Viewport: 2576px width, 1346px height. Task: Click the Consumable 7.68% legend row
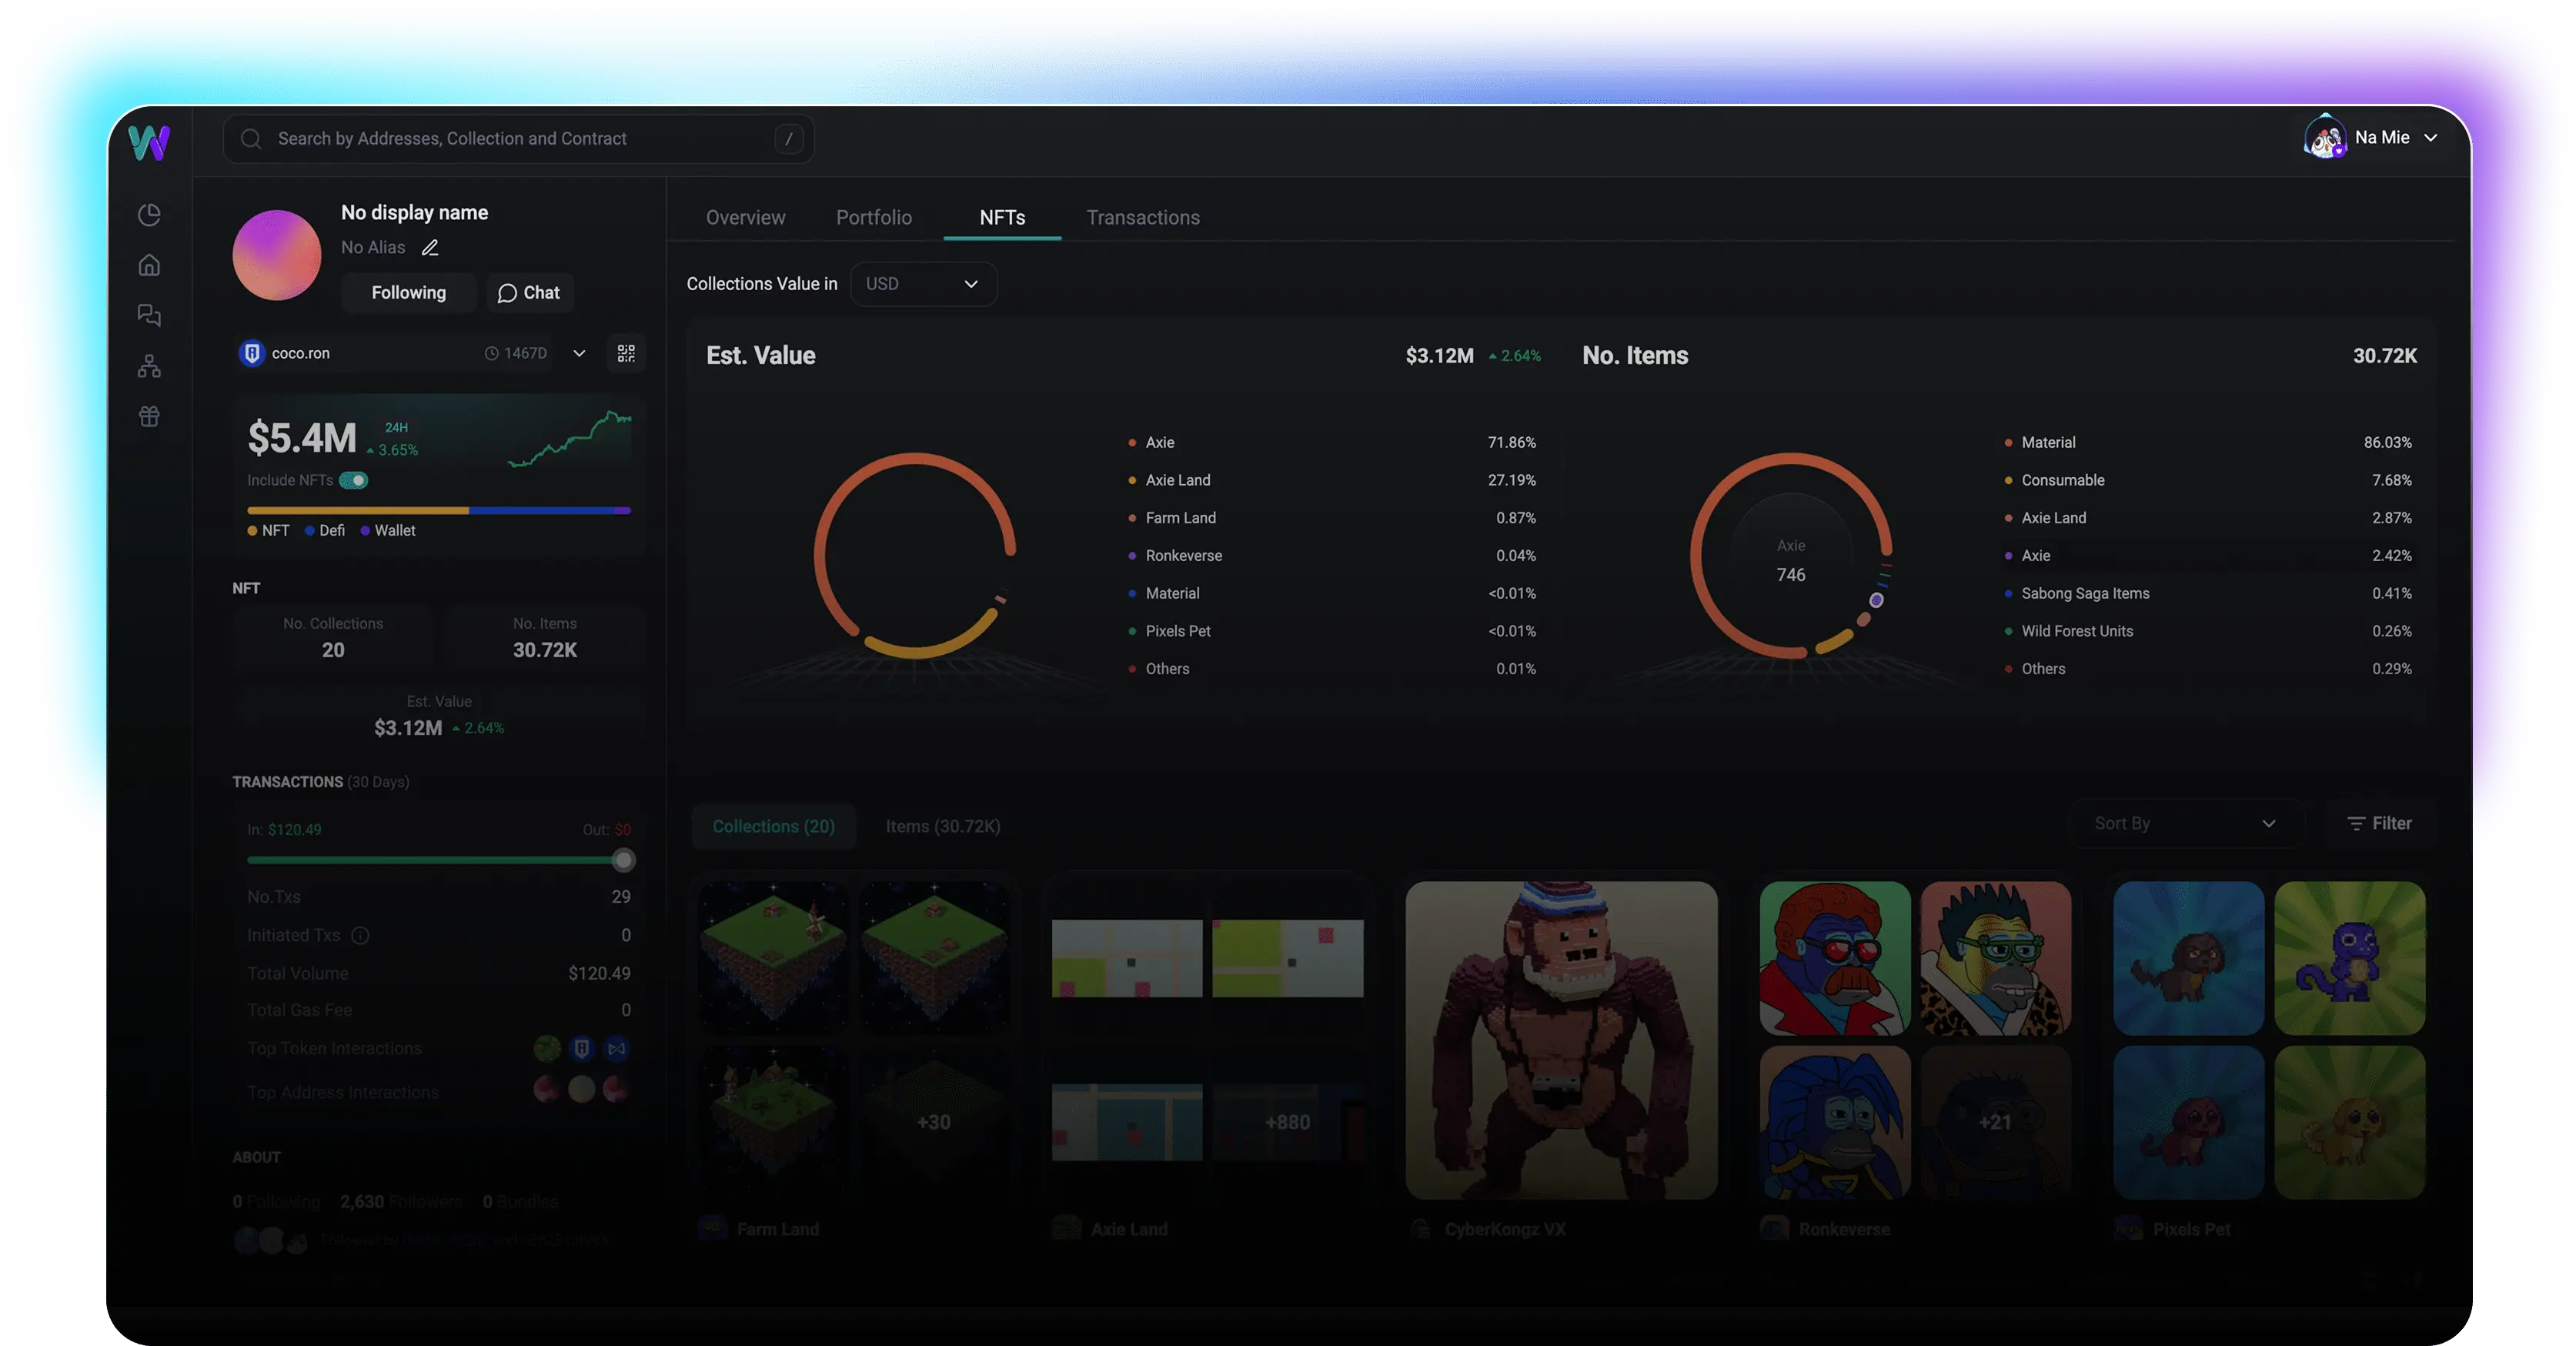pos(2208,480)
